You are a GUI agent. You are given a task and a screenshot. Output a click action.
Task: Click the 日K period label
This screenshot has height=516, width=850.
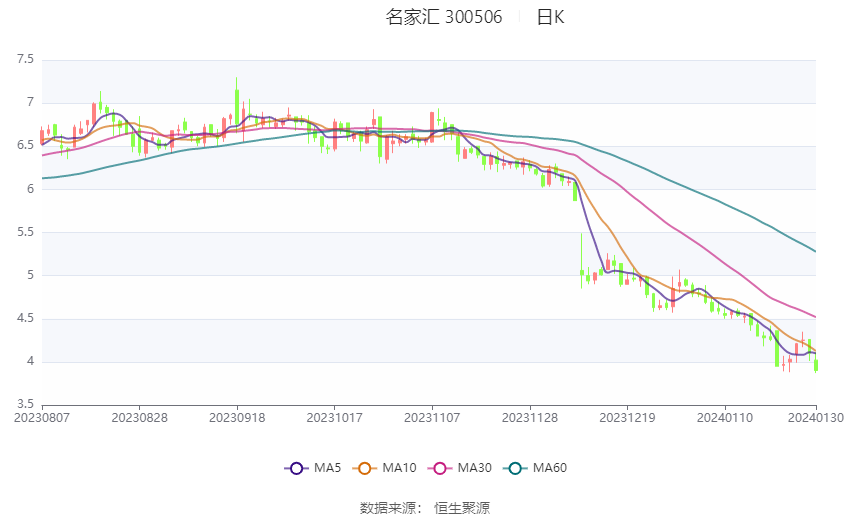tap(551, 17)
